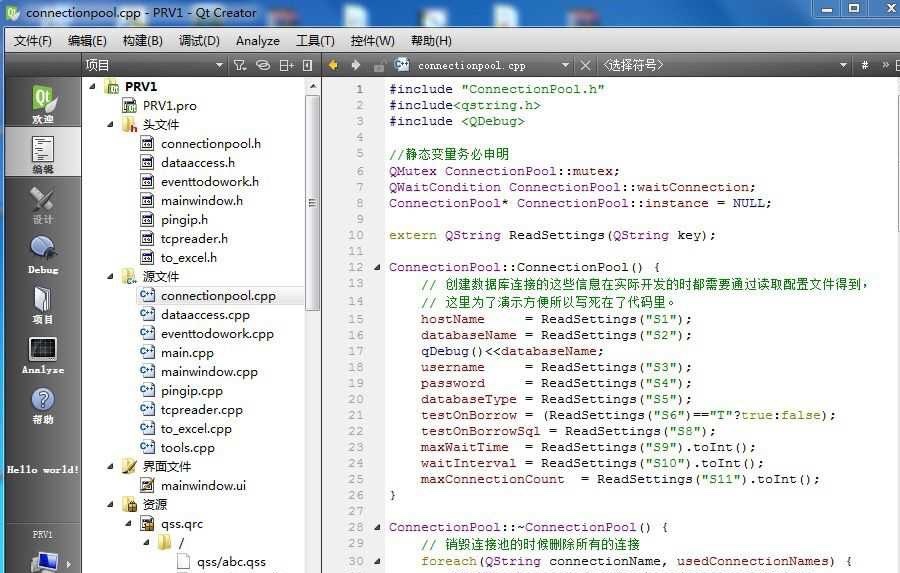The image size is (900, 573).
Task: Select to_excel.h header file
Action: tap(189, 258)
